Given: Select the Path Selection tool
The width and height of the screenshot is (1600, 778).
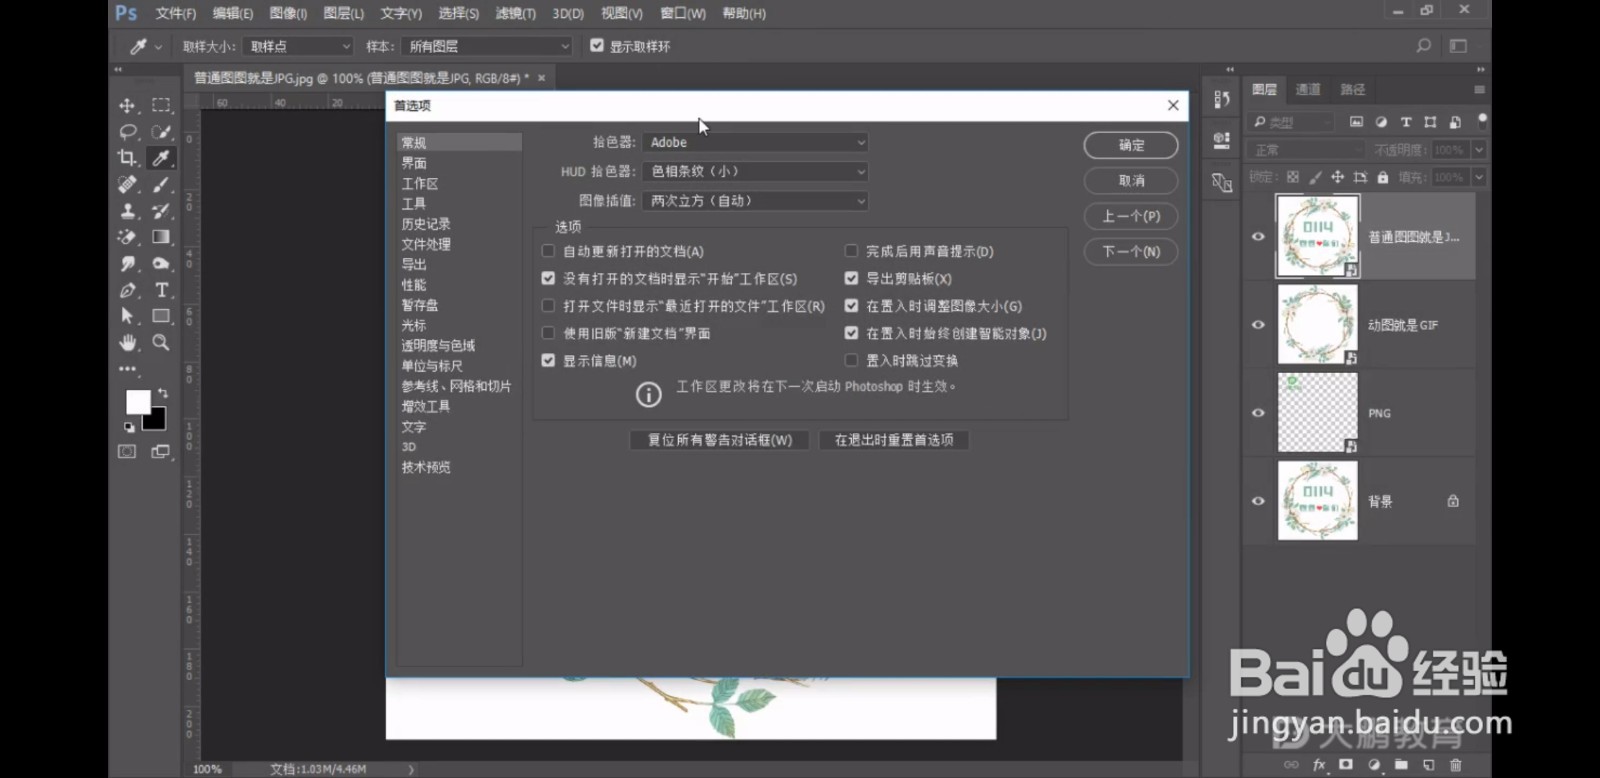Looking at the screenshot, I should click(127, 316).
